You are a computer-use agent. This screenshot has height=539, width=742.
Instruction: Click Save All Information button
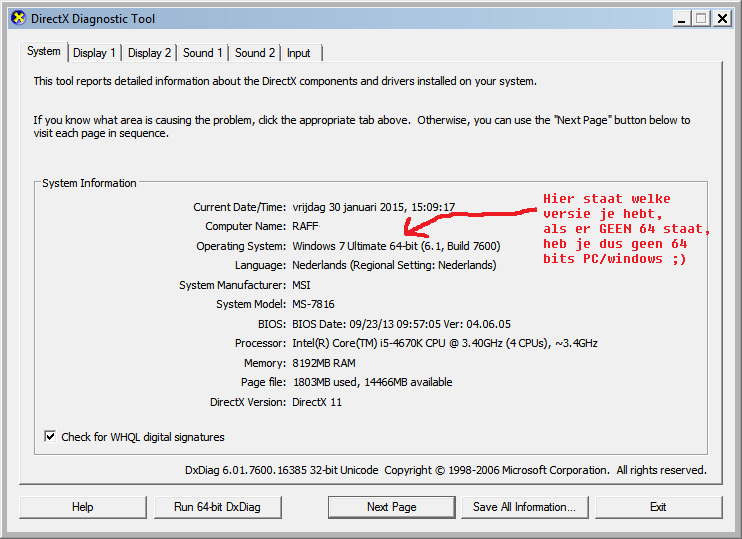click(524, 507)
